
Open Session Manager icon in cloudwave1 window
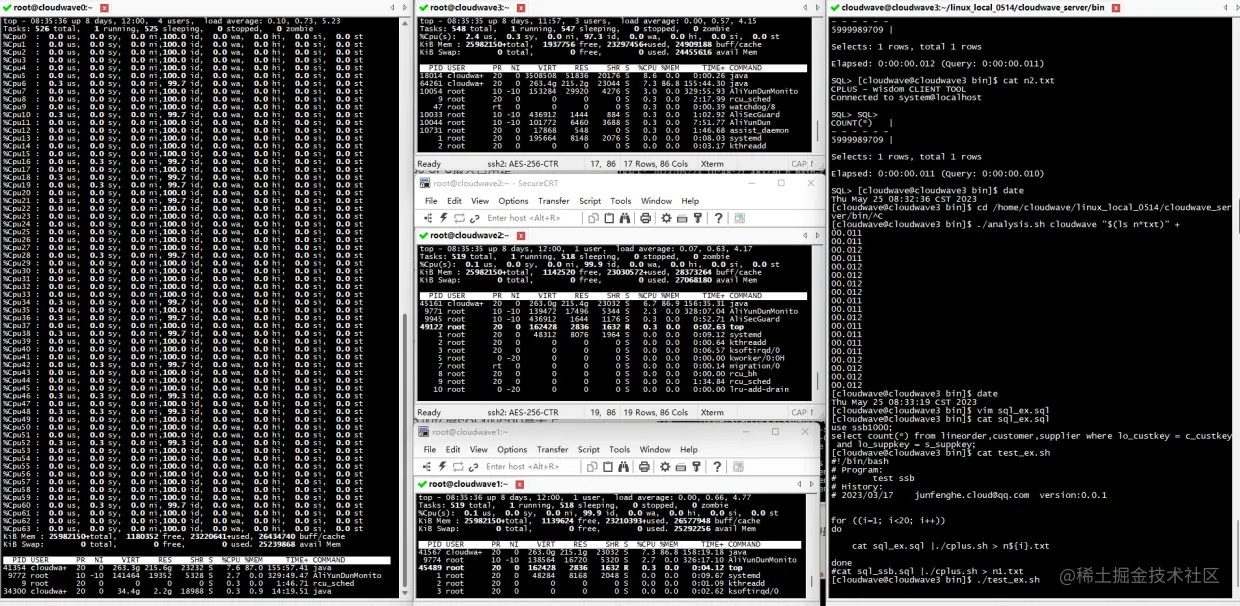427,467
